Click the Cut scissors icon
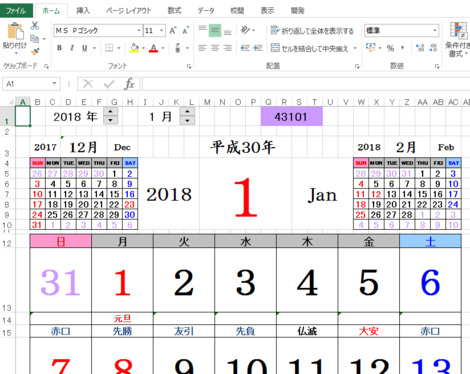470x374 pixels. tap(35, 26)
